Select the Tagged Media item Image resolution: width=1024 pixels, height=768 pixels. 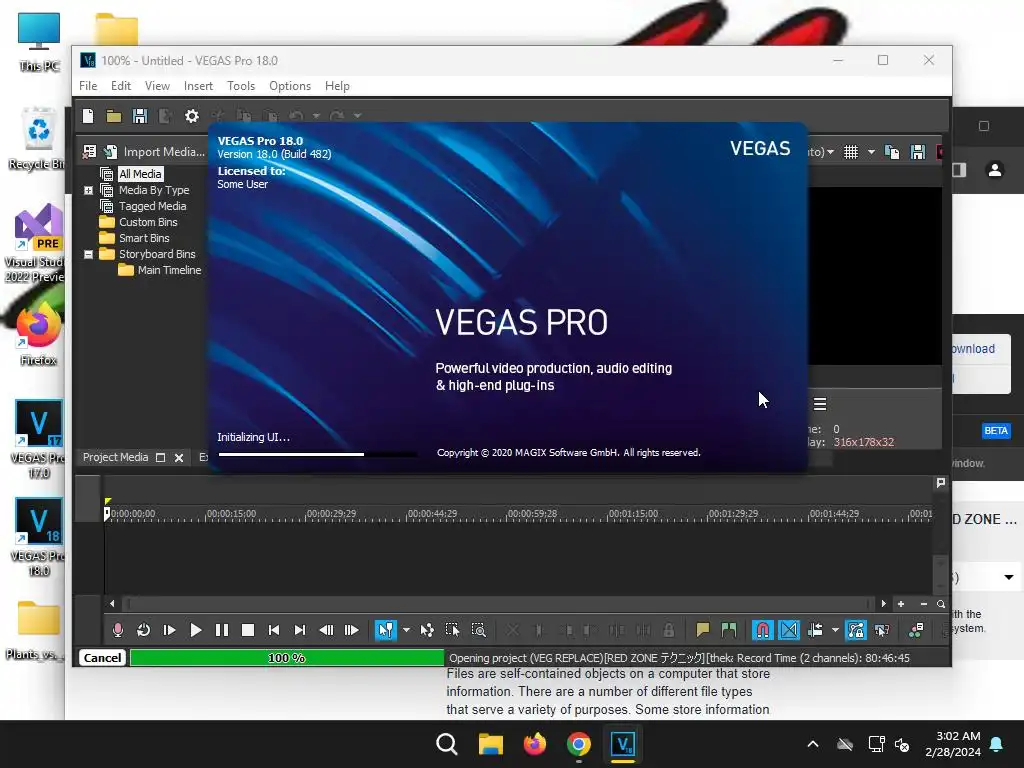point(152,206)
